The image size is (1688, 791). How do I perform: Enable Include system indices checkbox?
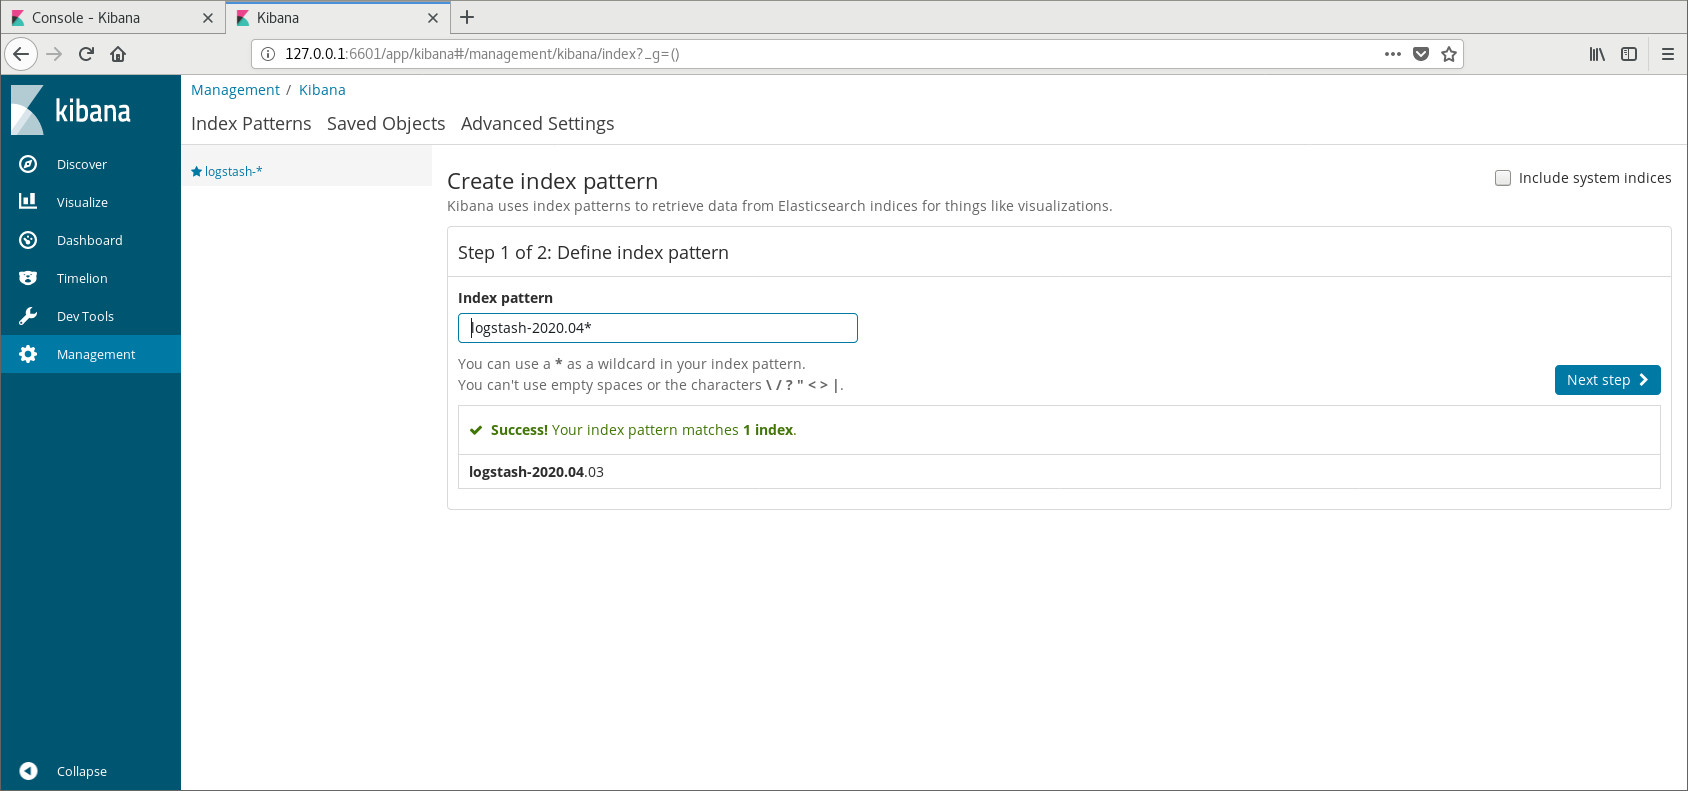click(x=1503, y=178)
